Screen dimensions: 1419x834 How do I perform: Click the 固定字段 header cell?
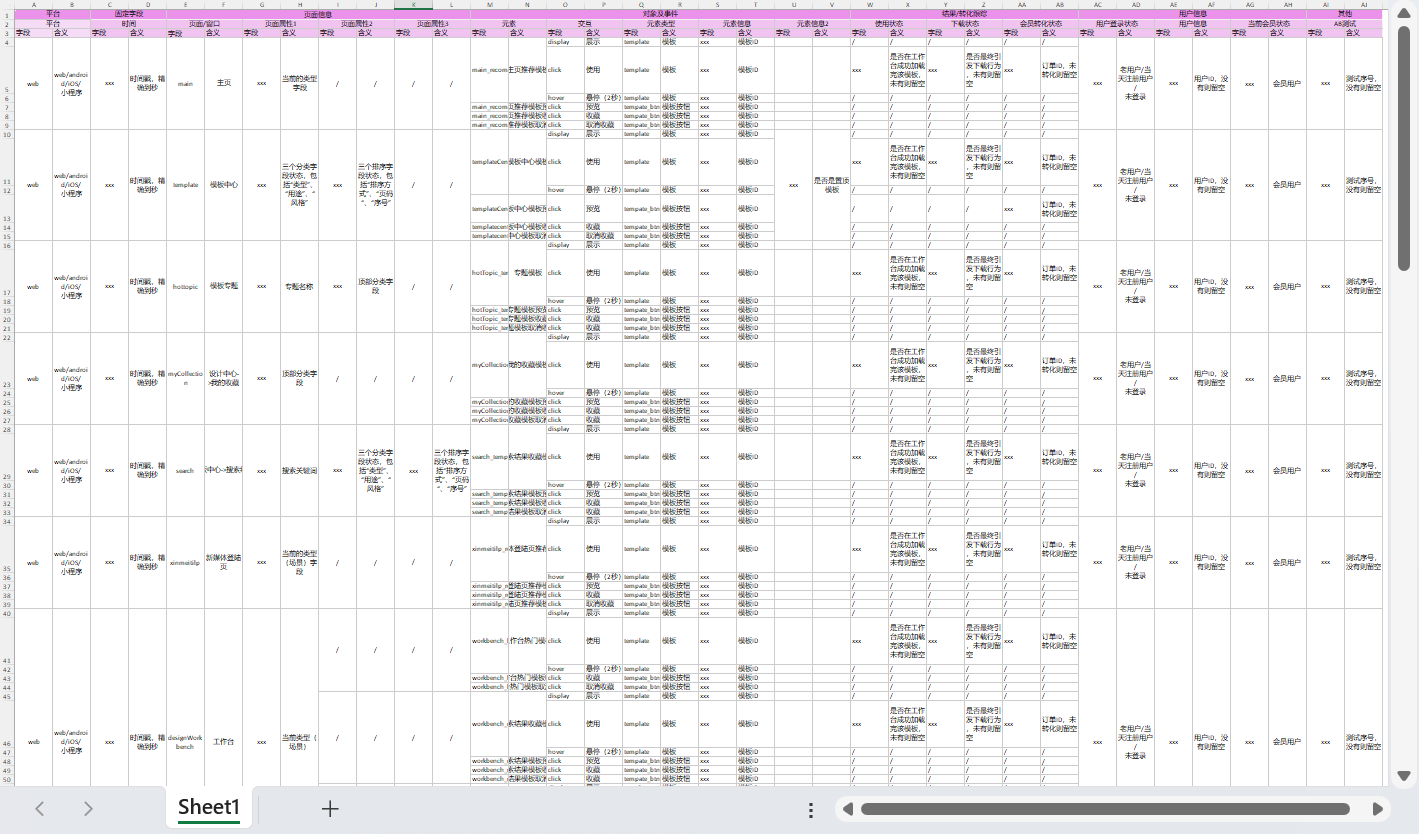(128, 15)
